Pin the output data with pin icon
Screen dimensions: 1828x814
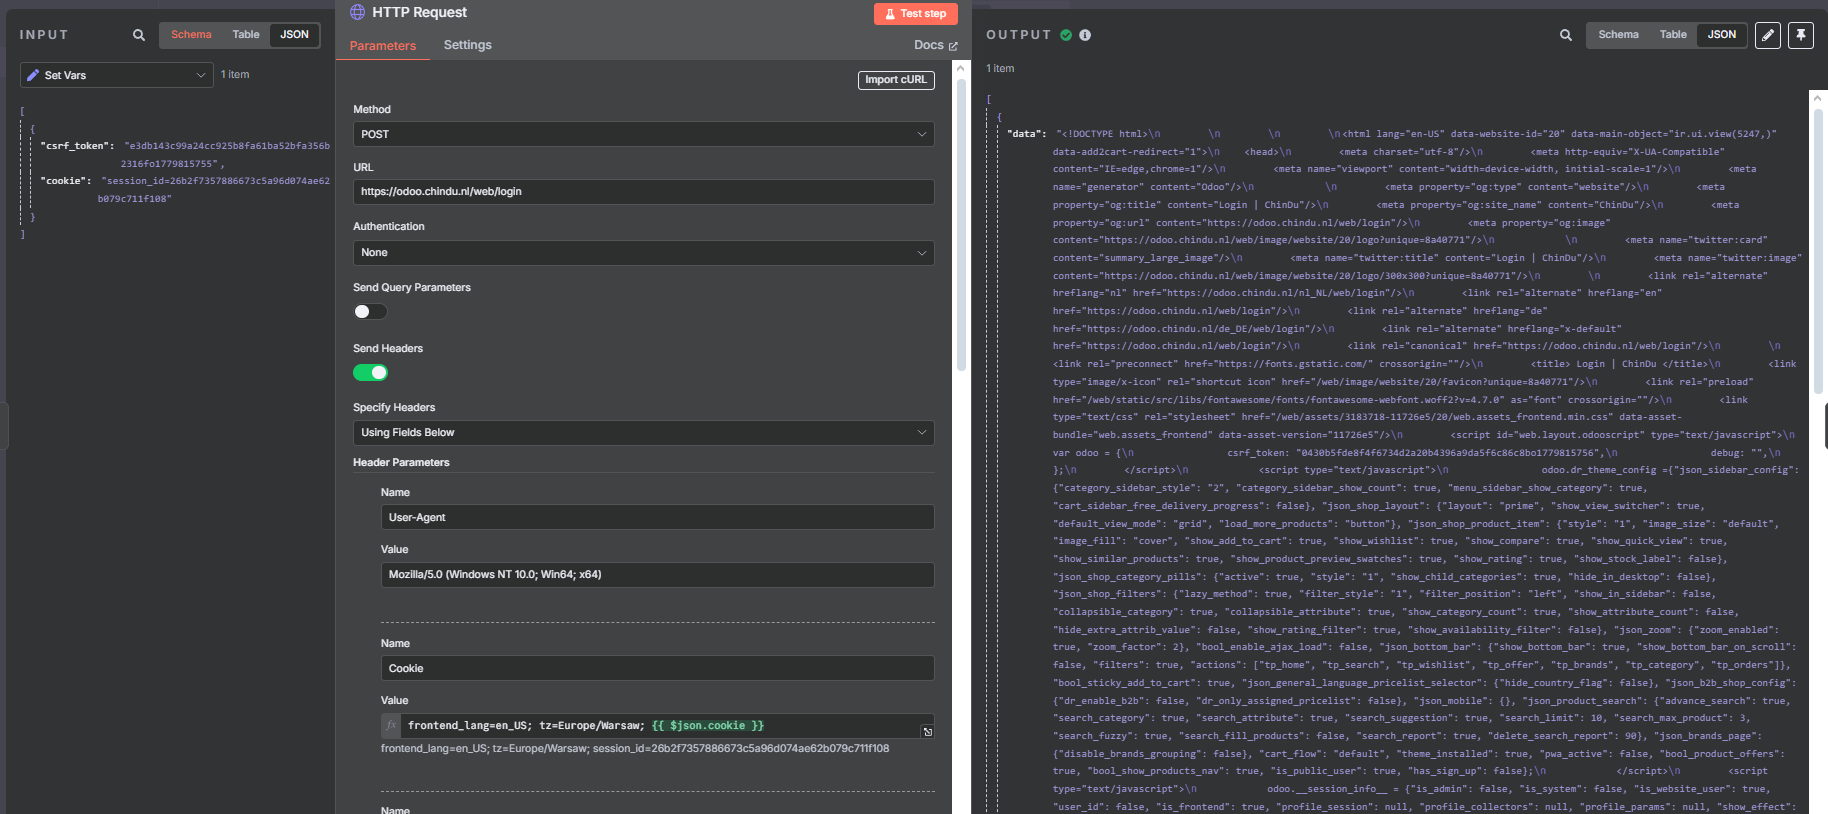[x=1801, y=35]
